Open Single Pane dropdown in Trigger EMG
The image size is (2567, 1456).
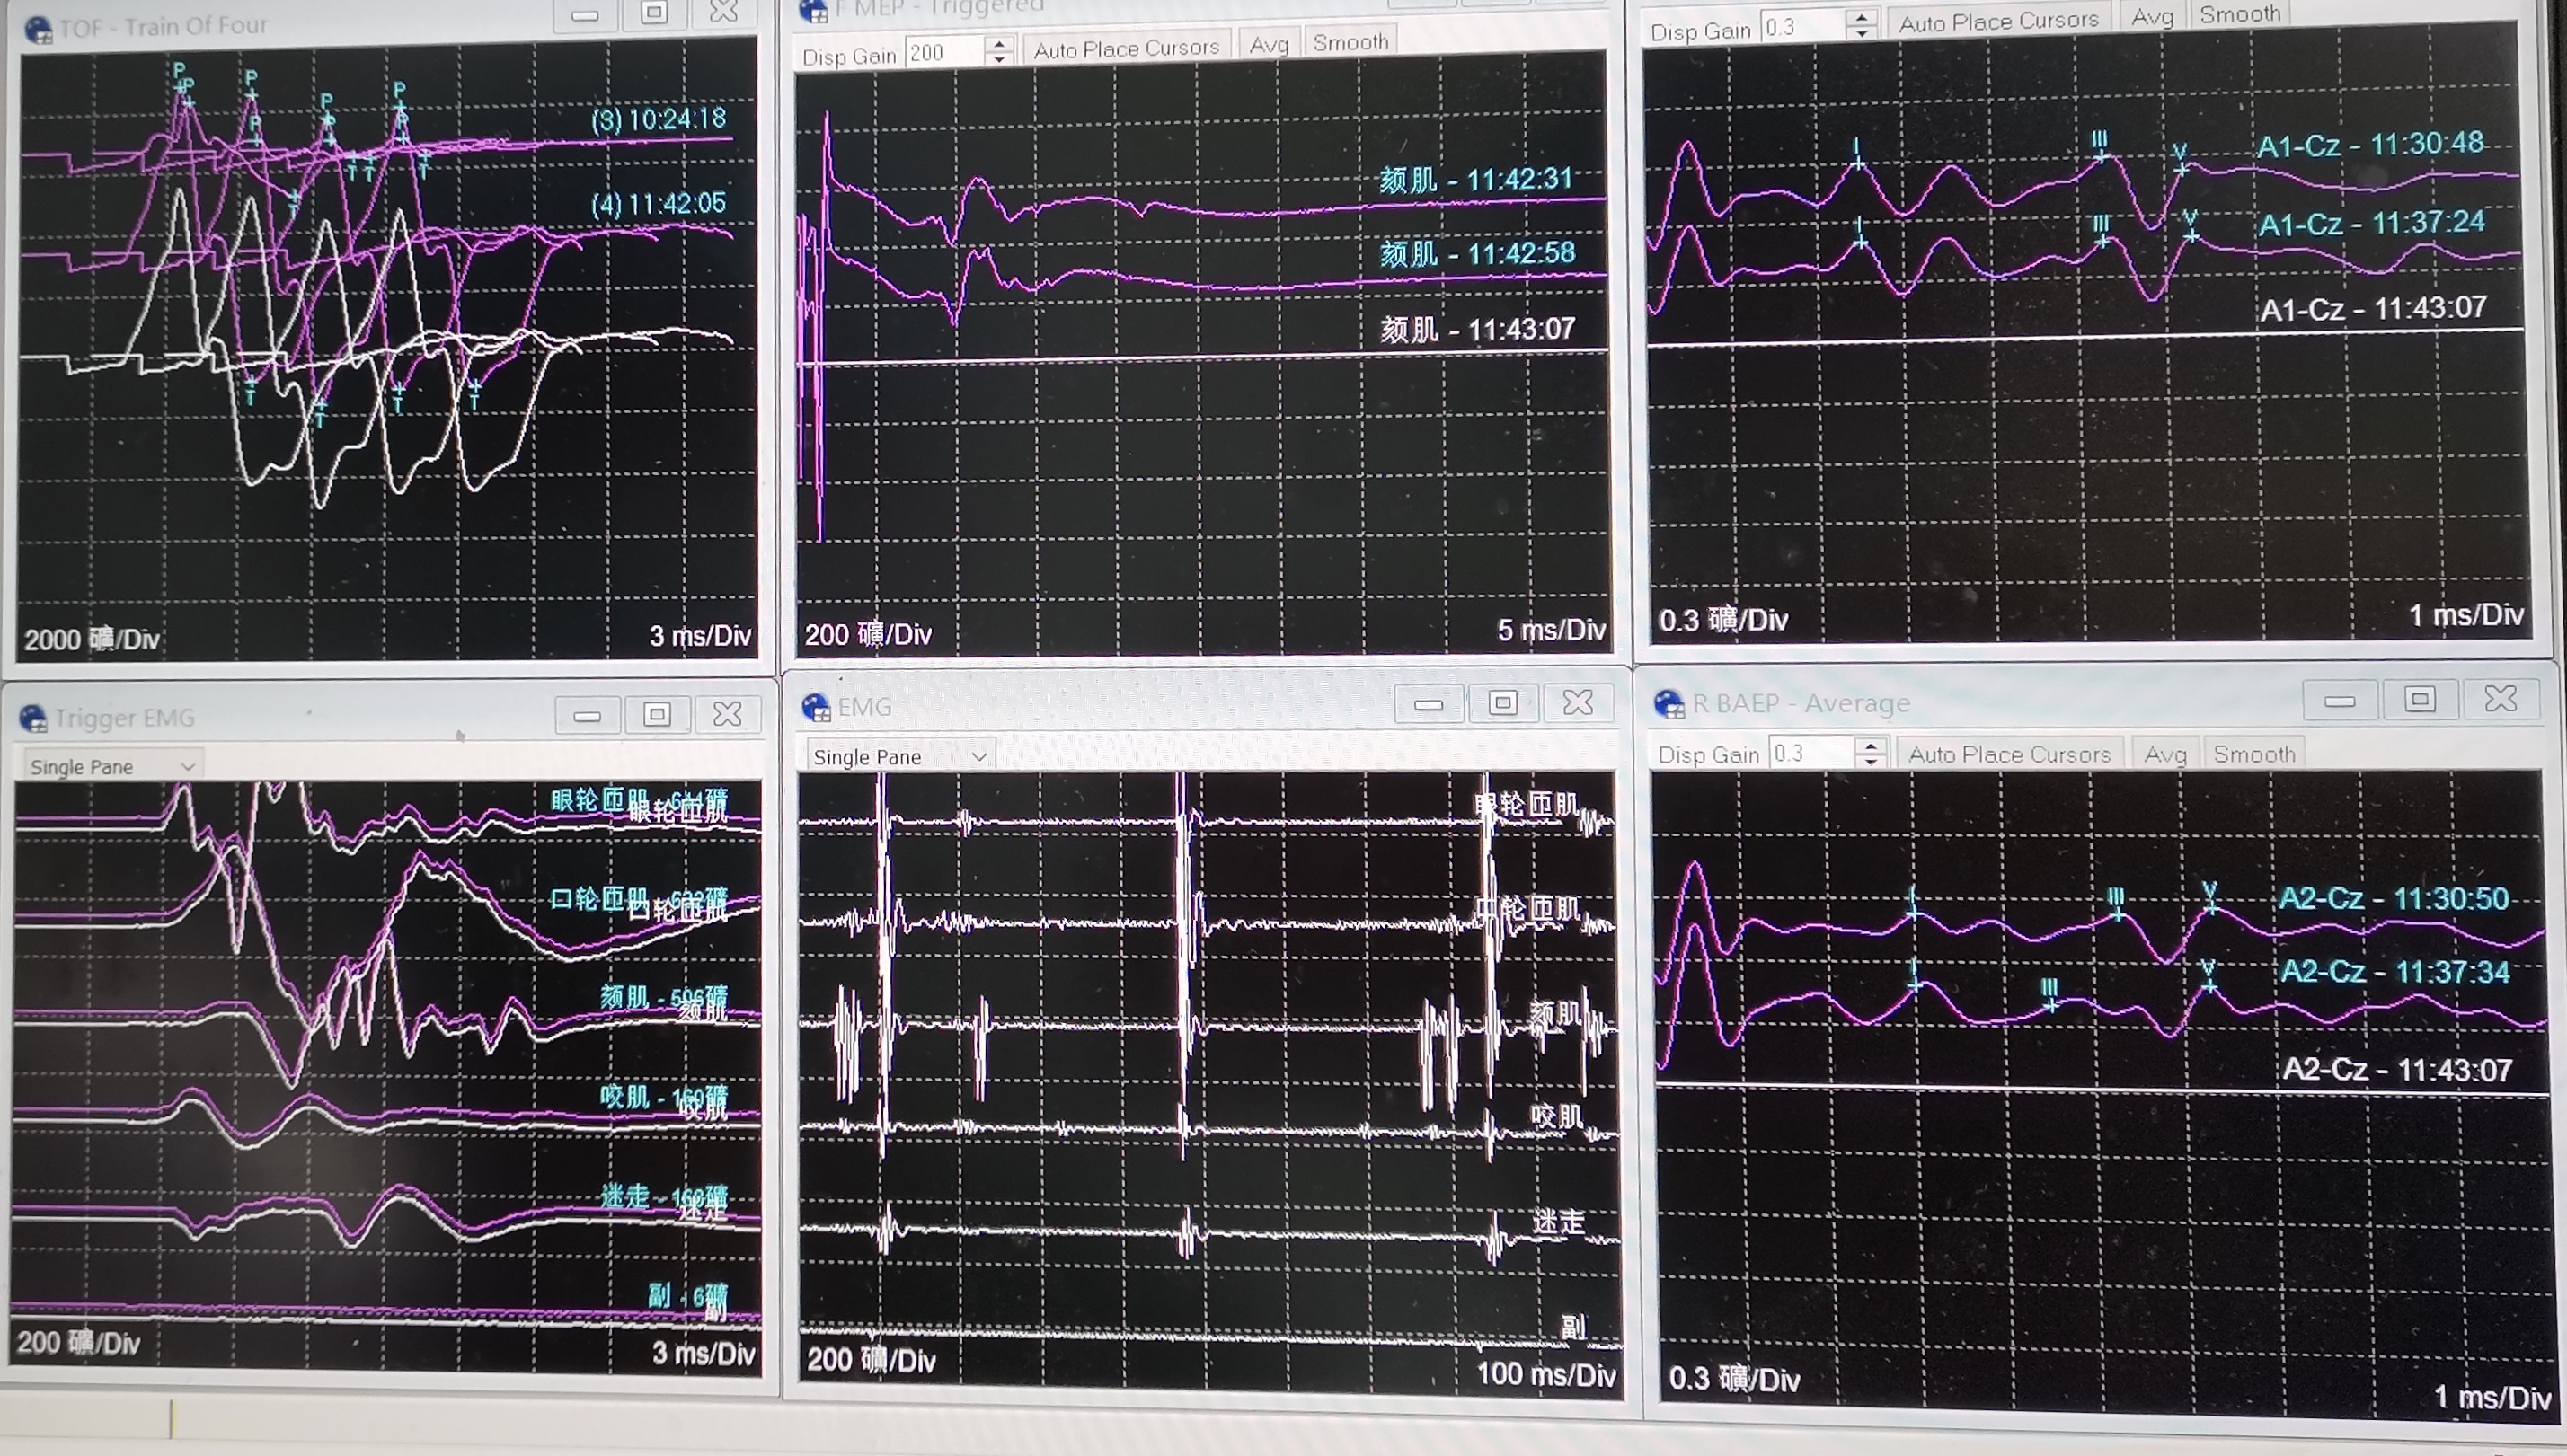[110, 766]
